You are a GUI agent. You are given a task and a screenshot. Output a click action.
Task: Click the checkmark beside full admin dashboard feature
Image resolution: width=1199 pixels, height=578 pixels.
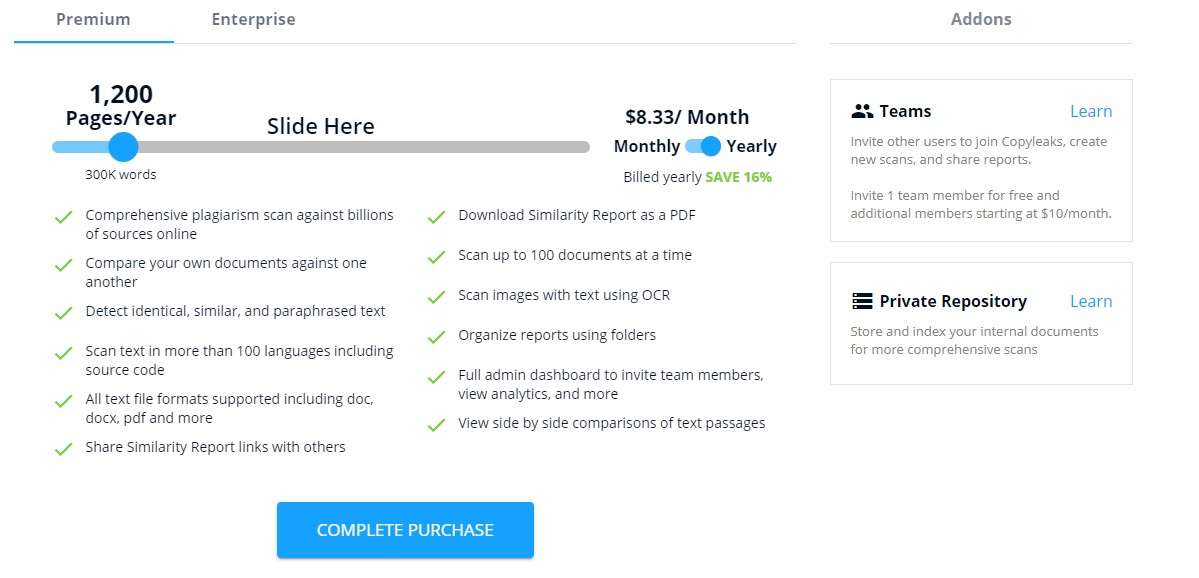436,375
